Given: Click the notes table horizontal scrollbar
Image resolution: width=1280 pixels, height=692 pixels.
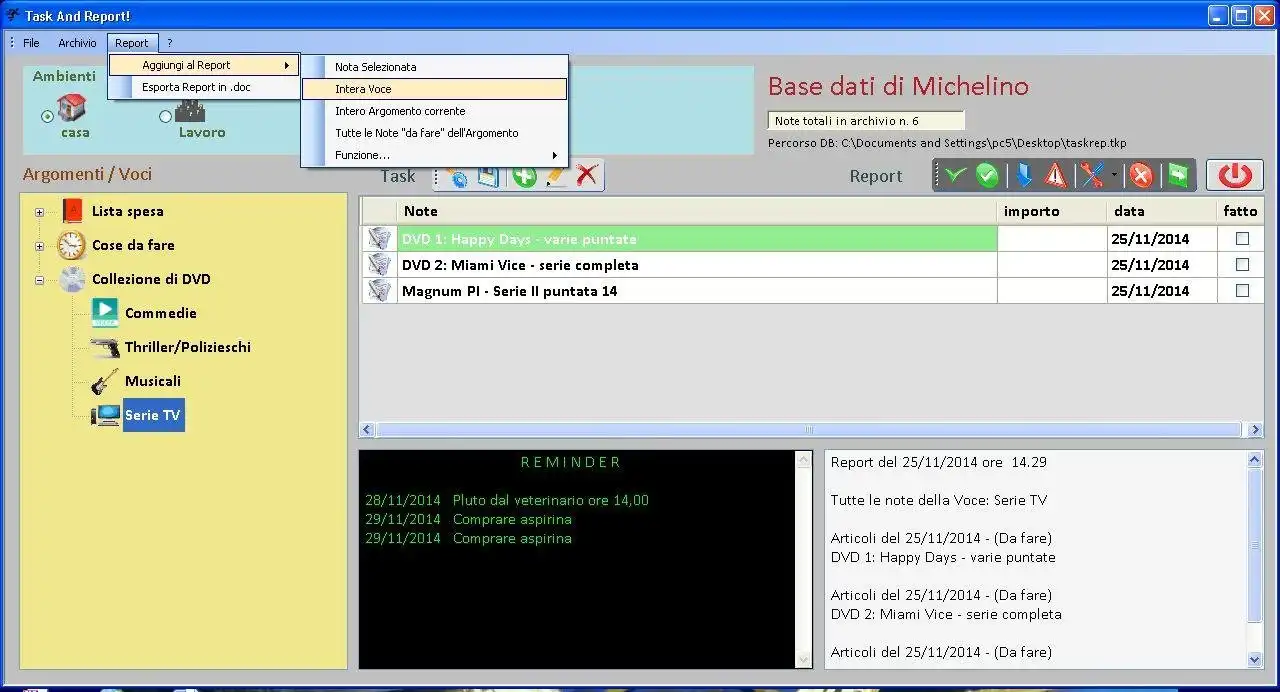Looking at the screenshot, I should [811, 430].
